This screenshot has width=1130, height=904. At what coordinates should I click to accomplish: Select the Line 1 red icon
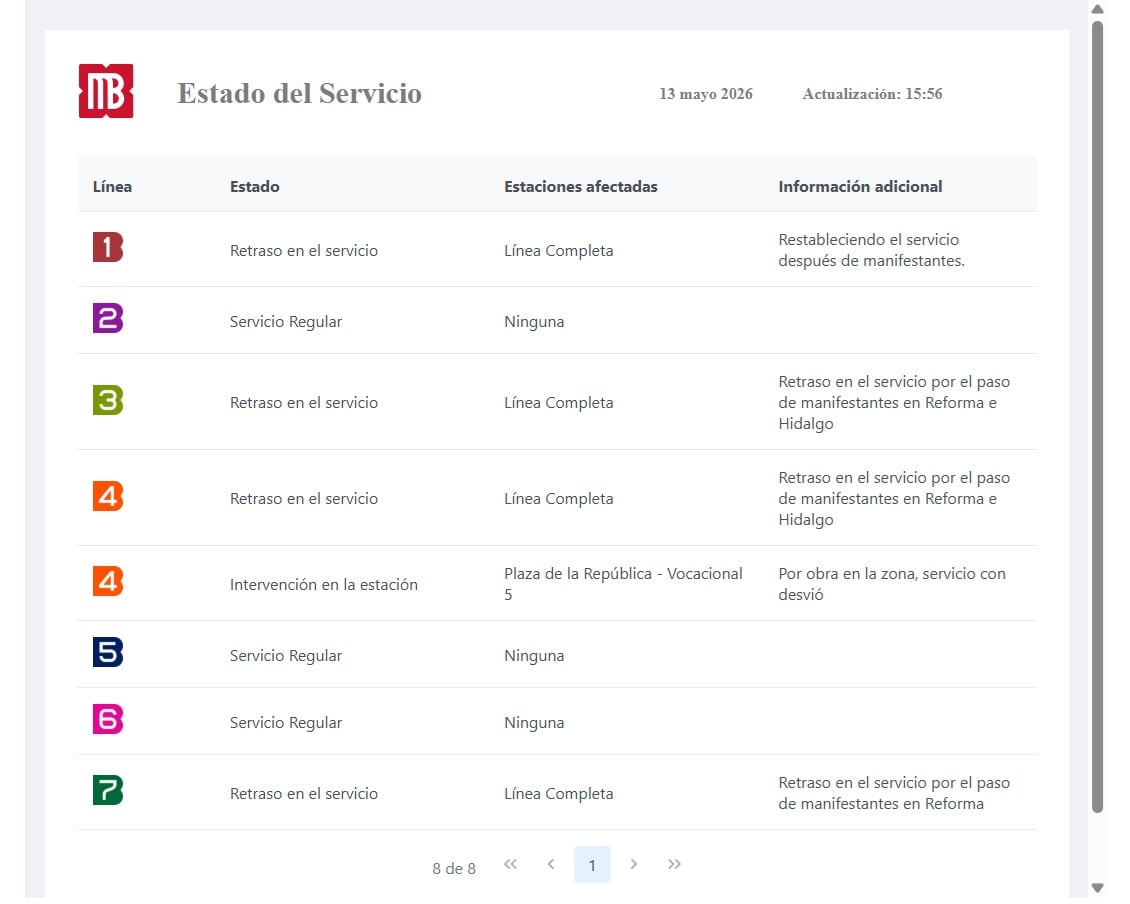coord(108,248)
